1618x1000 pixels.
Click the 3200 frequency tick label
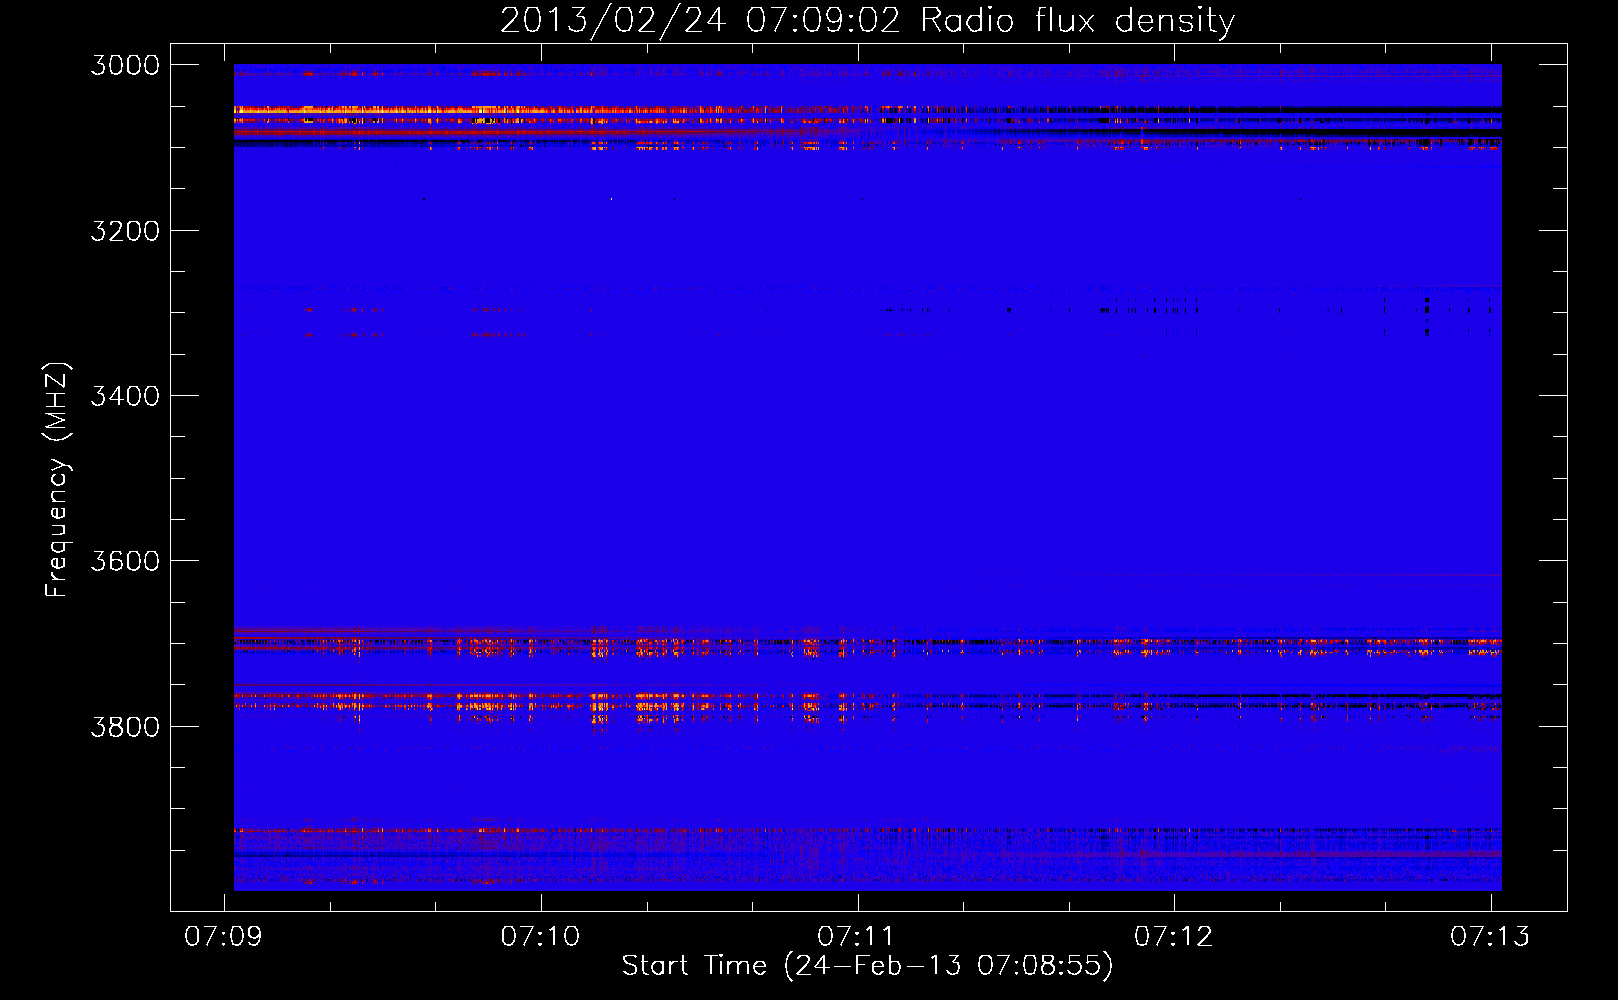click(125, 231)
